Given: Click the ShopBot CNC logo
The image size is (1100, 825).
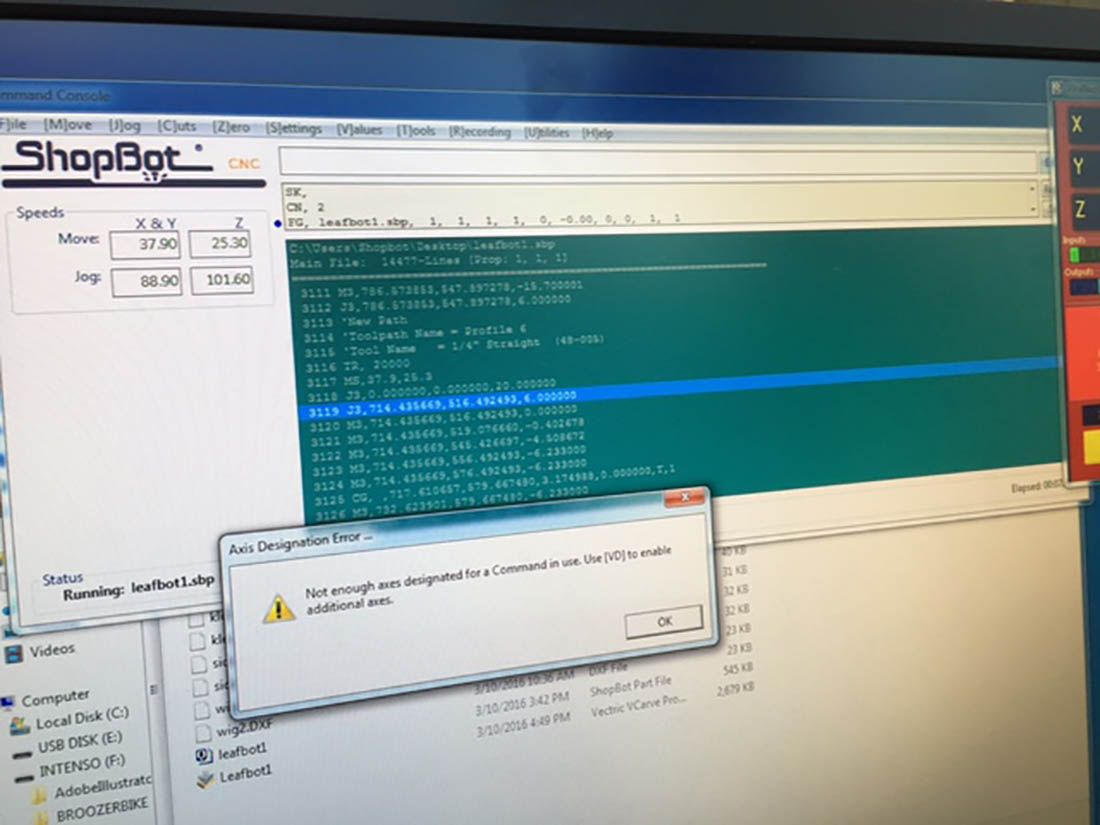Looking at the screenshot, I should click(x=133, y=162).
